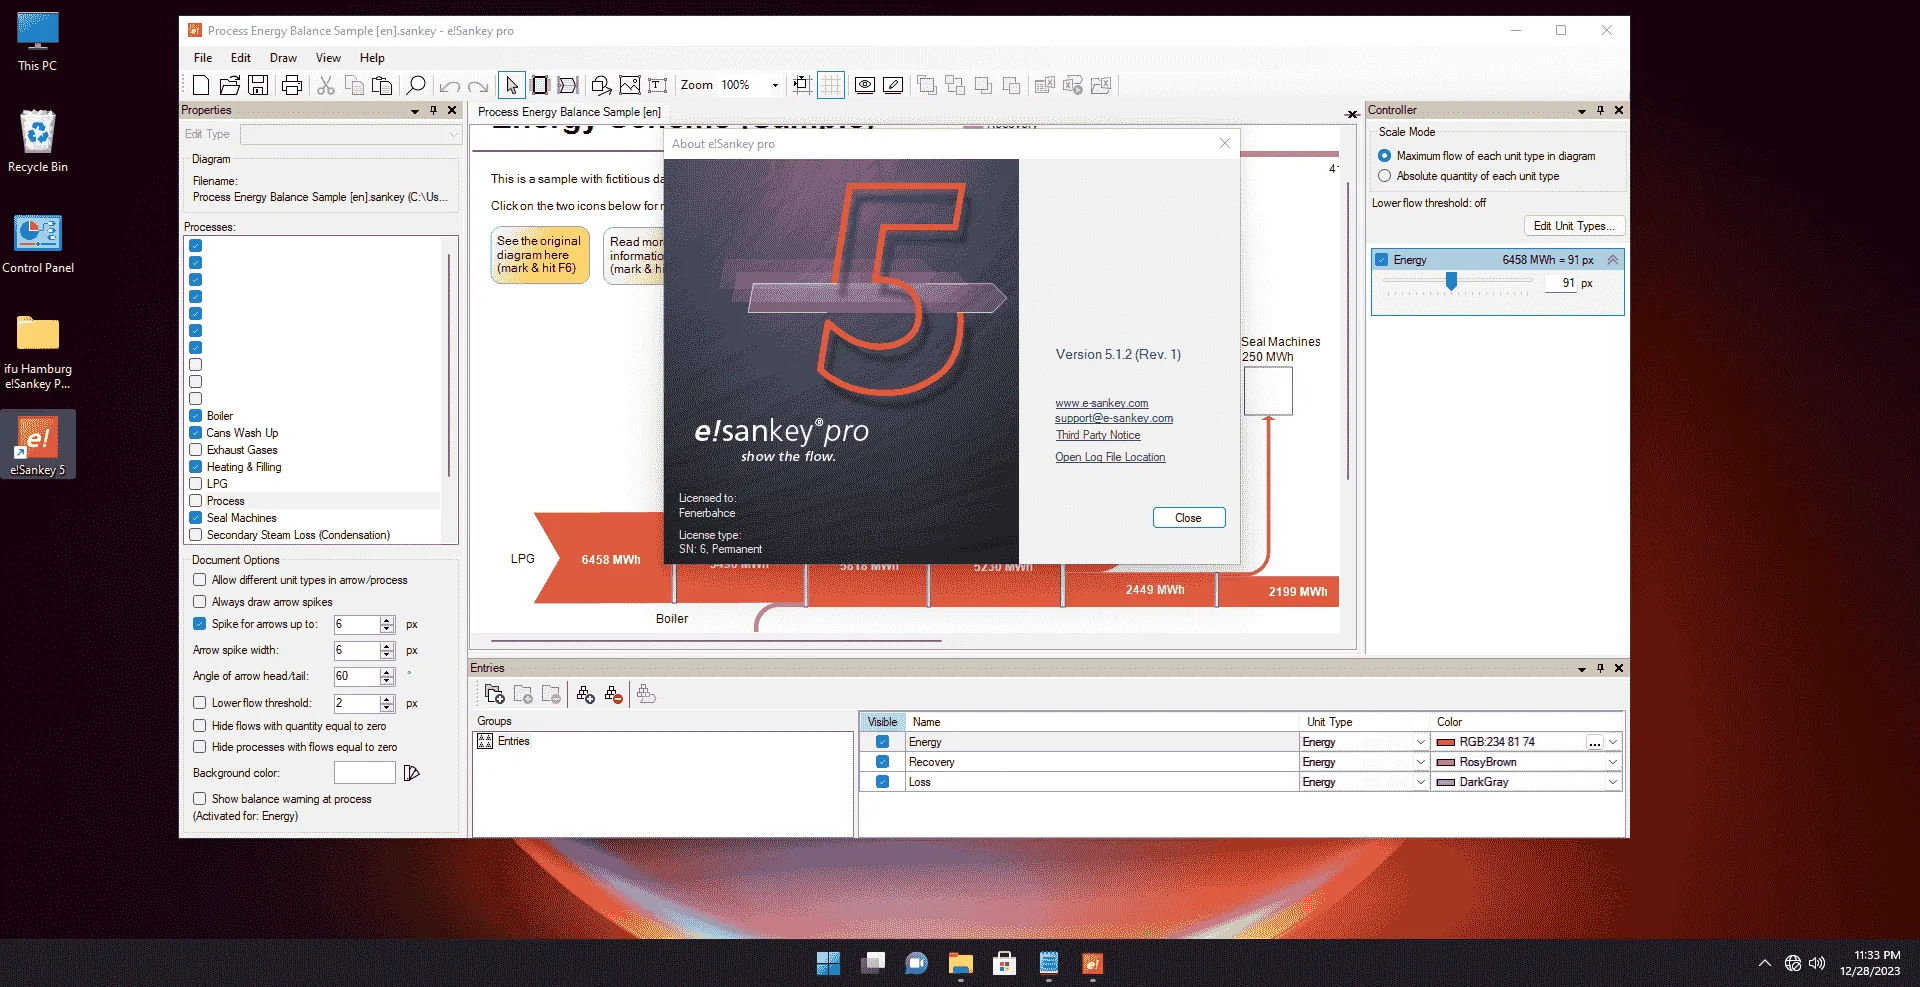Image resolution: width=1920 pixels, height=987 pixels.
Task: Click the Add Group icon in Entries
Action: point(495,694)
